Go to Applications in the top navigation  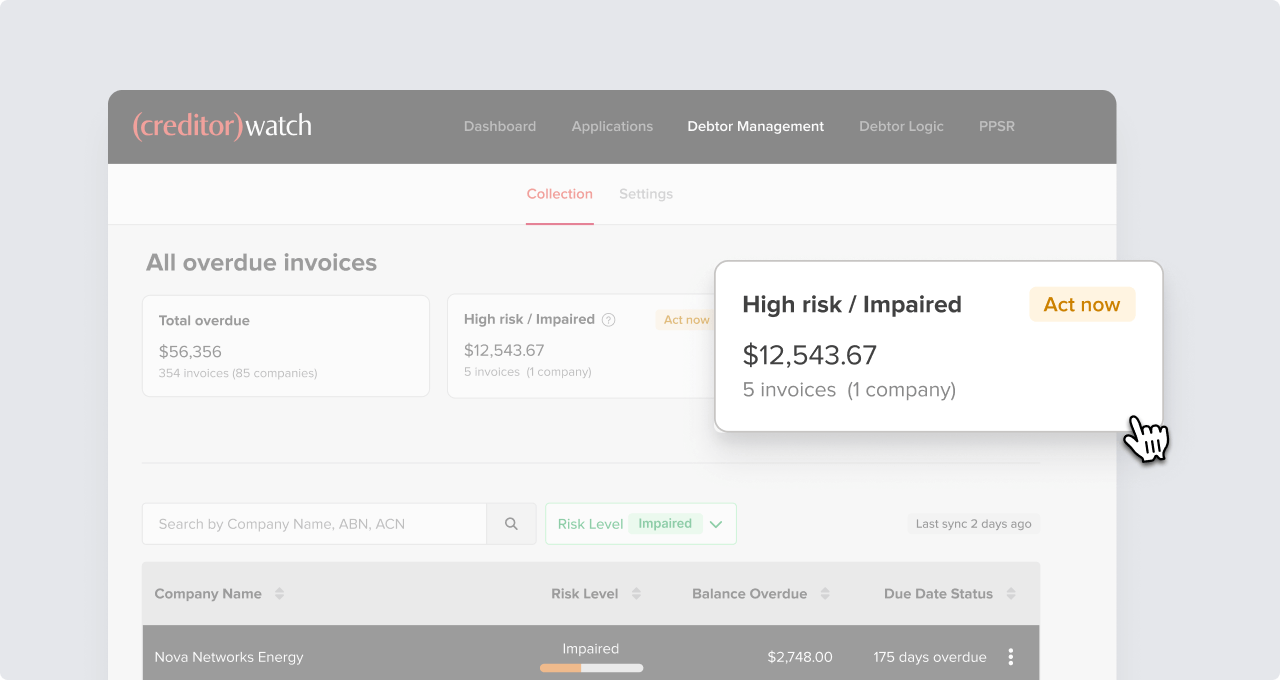point(612,127)
